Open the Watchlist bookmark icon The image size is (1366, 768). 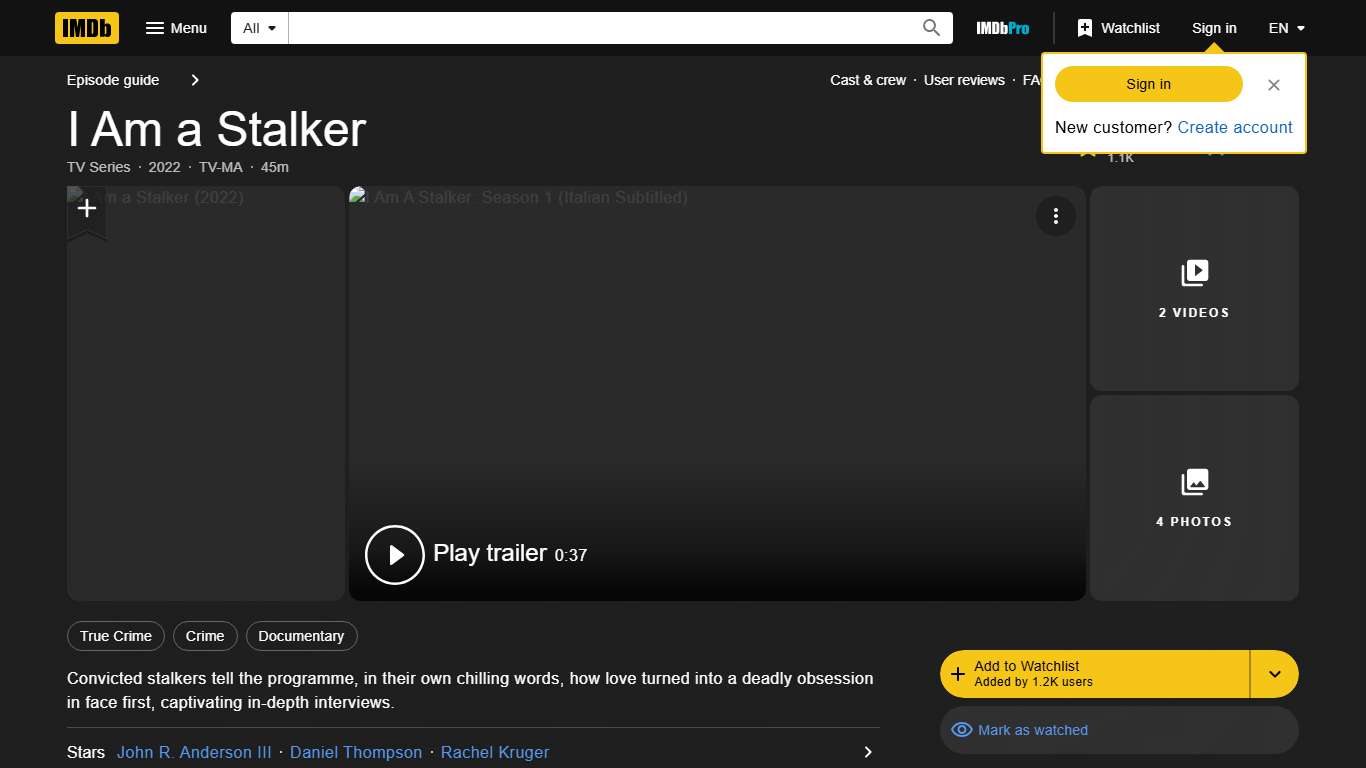pos(1085,27)
